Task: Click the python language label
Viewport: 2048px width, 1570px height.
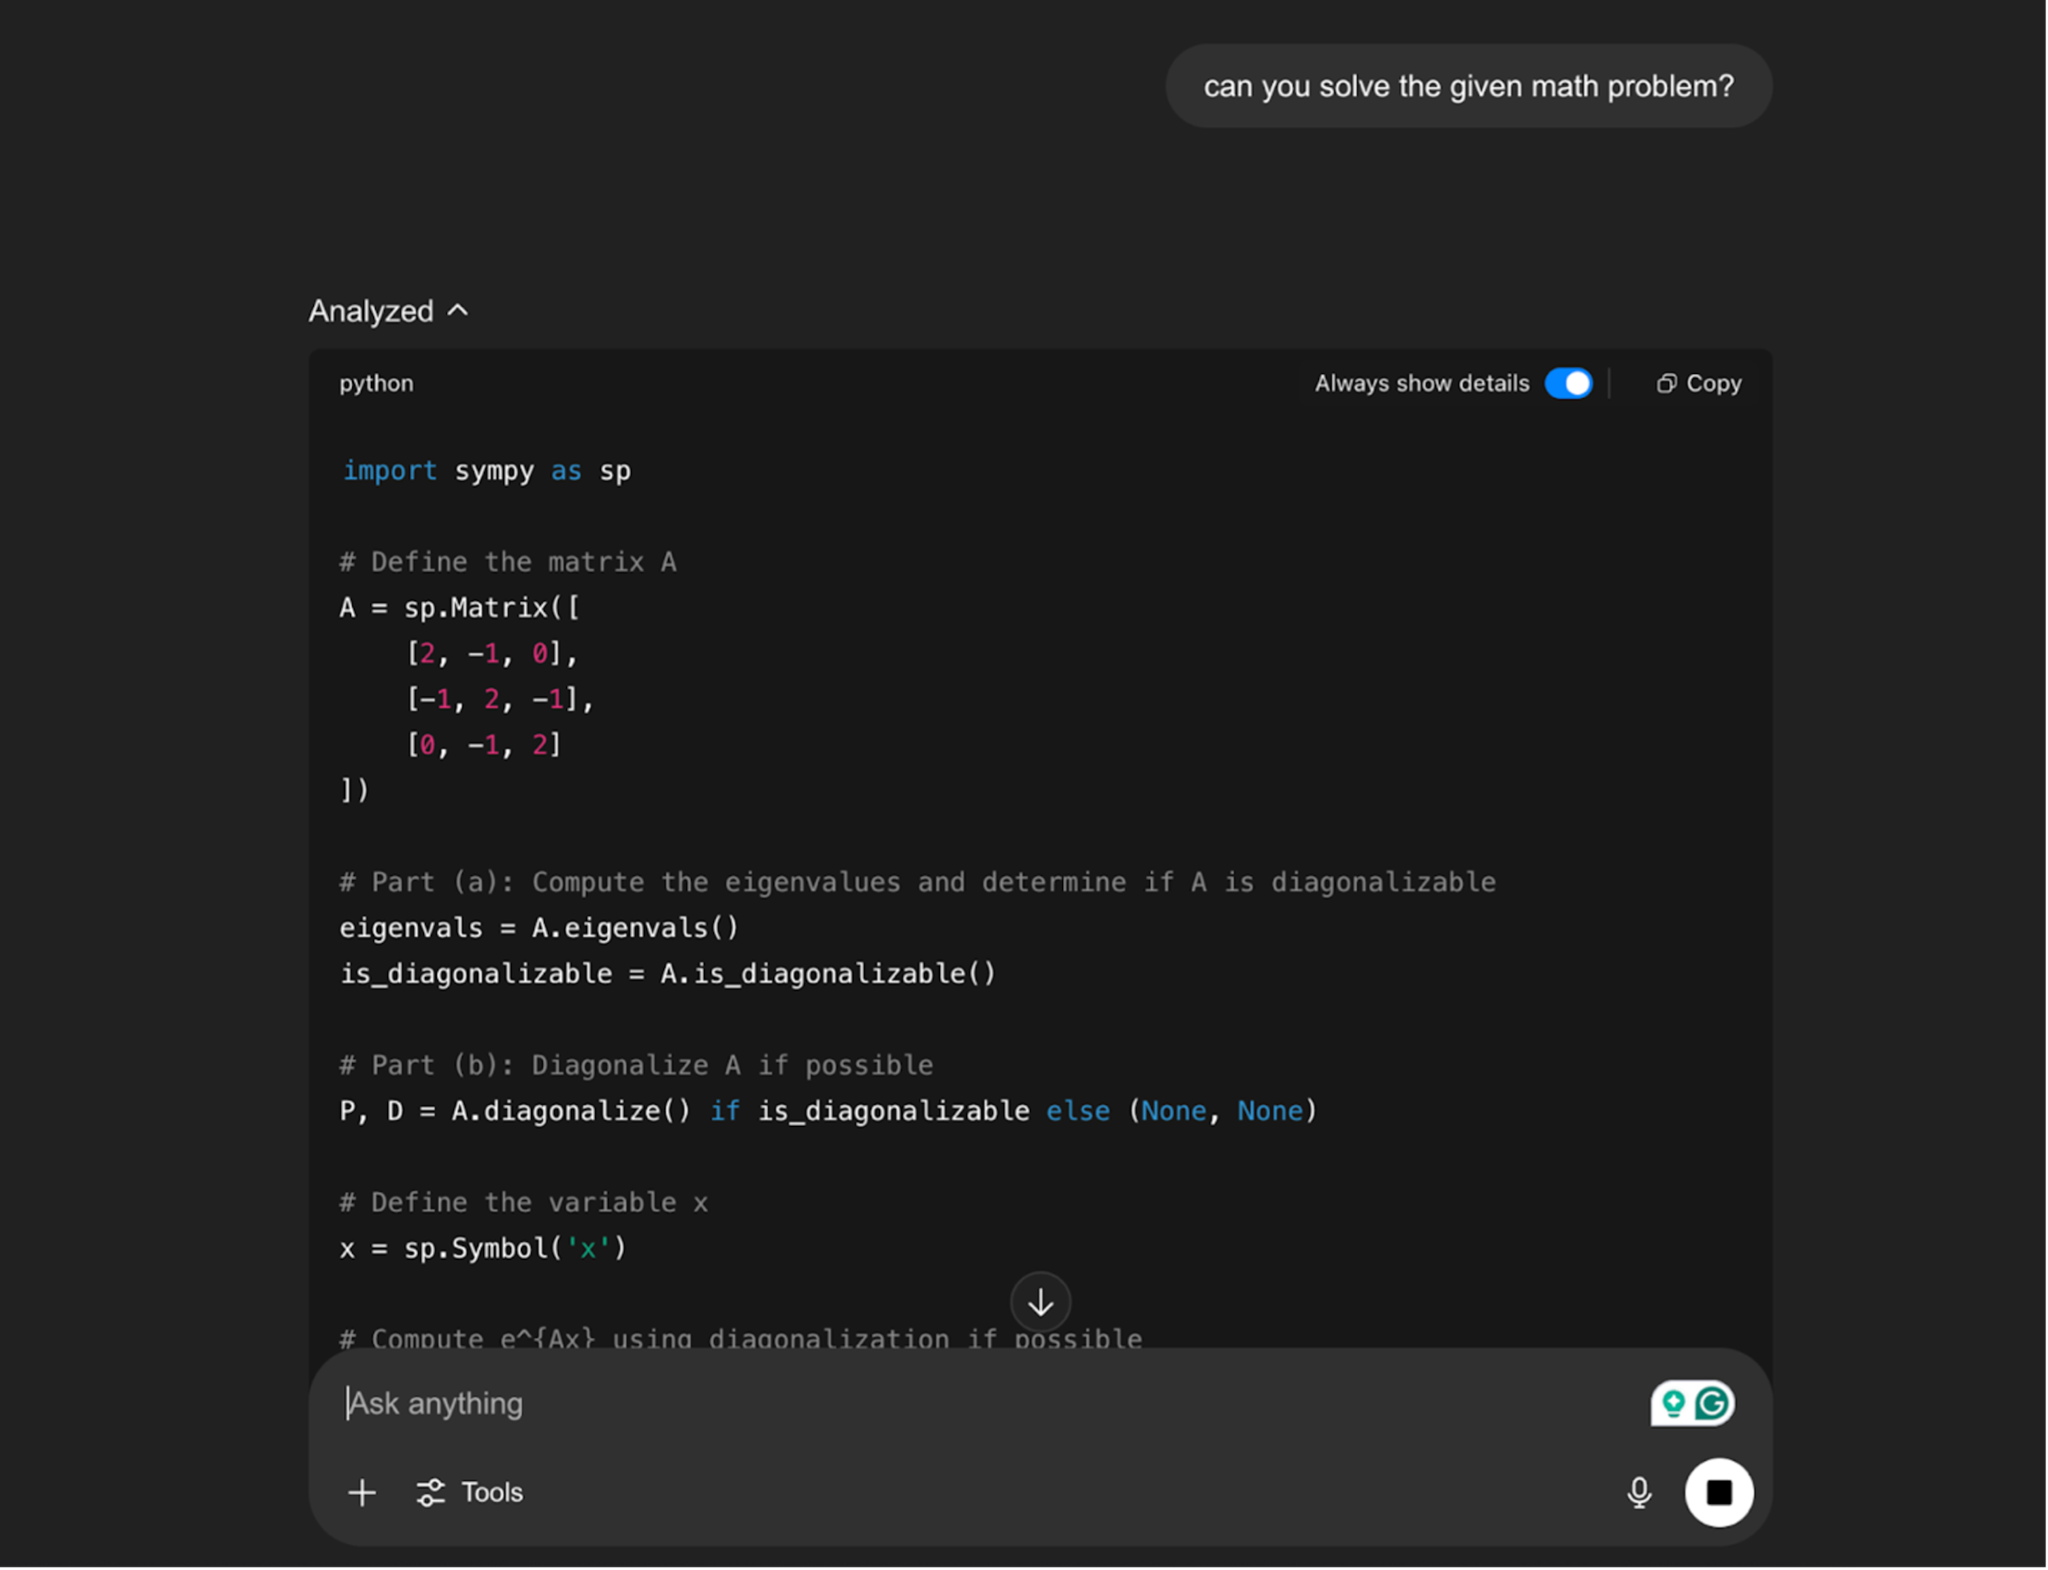Action: tap(376, 384)
